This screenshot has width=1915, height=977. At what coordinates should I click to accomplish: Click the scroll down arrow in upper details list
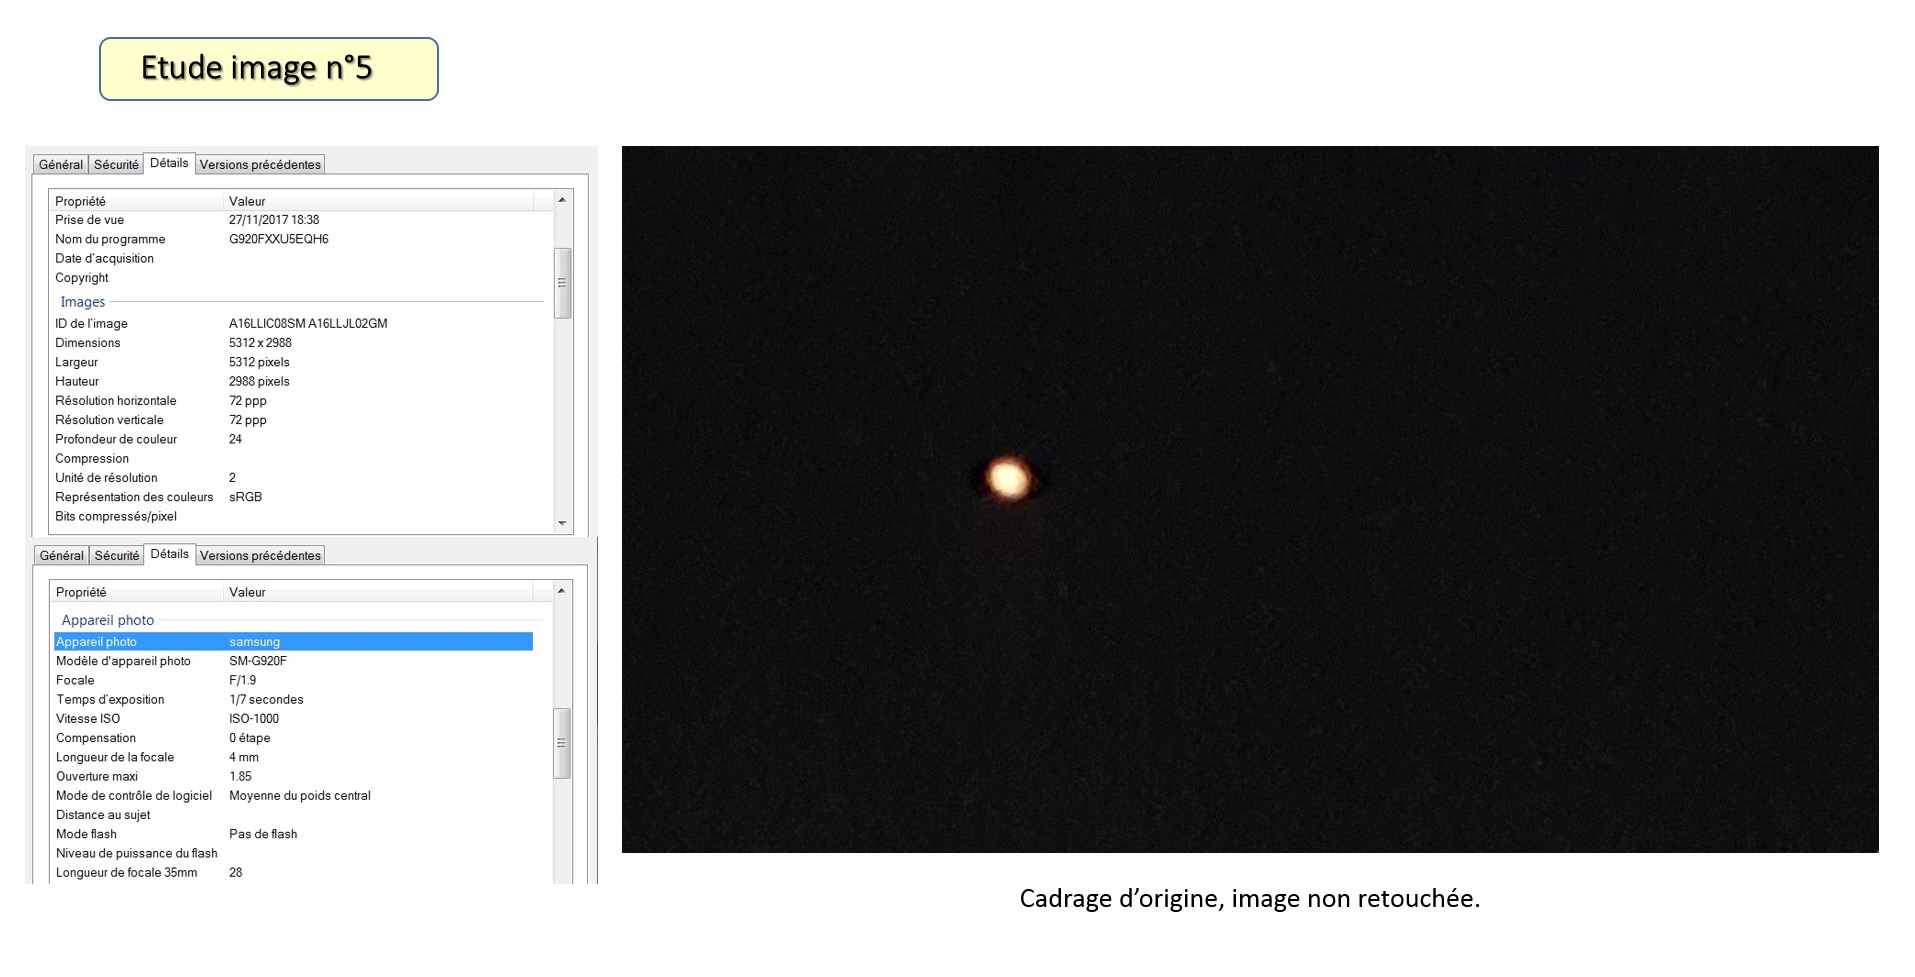click(562, 523)
